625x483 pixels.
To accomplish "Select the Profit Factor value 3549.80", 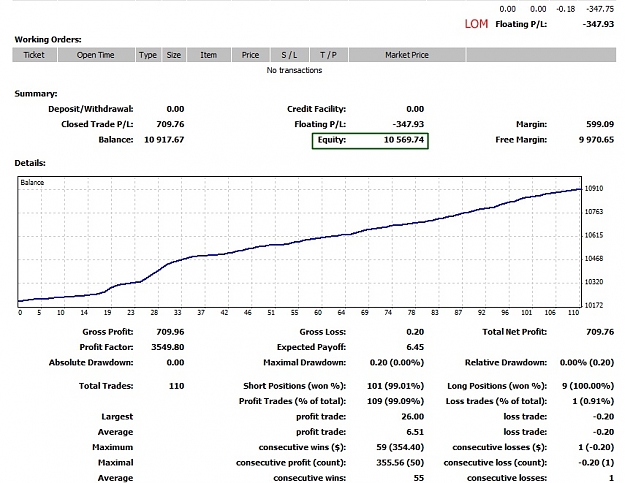I will [167, 347].
